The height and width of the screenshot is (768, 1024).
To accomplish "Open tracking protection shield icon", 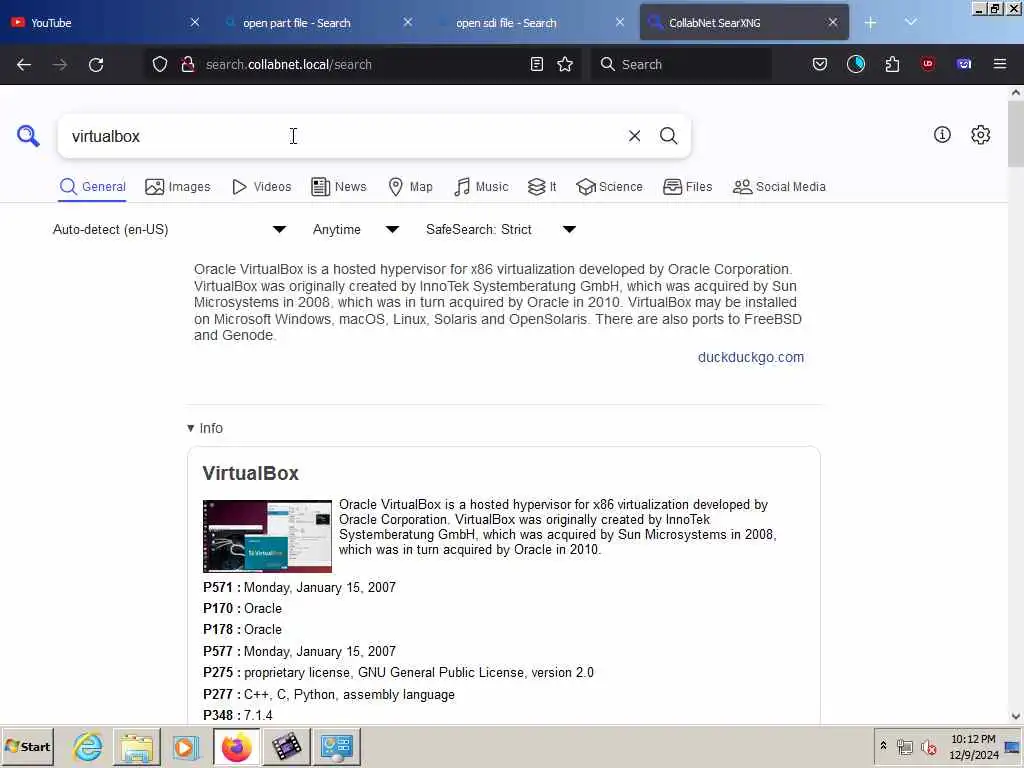I will pyautogui.click(x=160, y=64).
